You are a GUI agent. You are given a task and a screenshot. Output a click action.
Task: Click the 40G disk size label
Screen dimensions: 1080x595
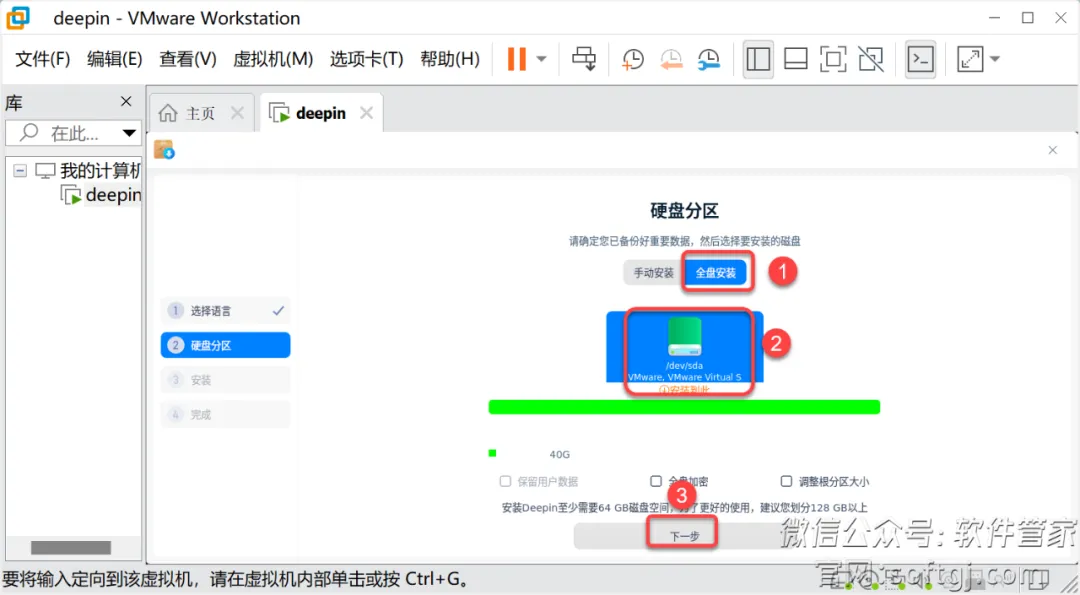pos(559,455)
